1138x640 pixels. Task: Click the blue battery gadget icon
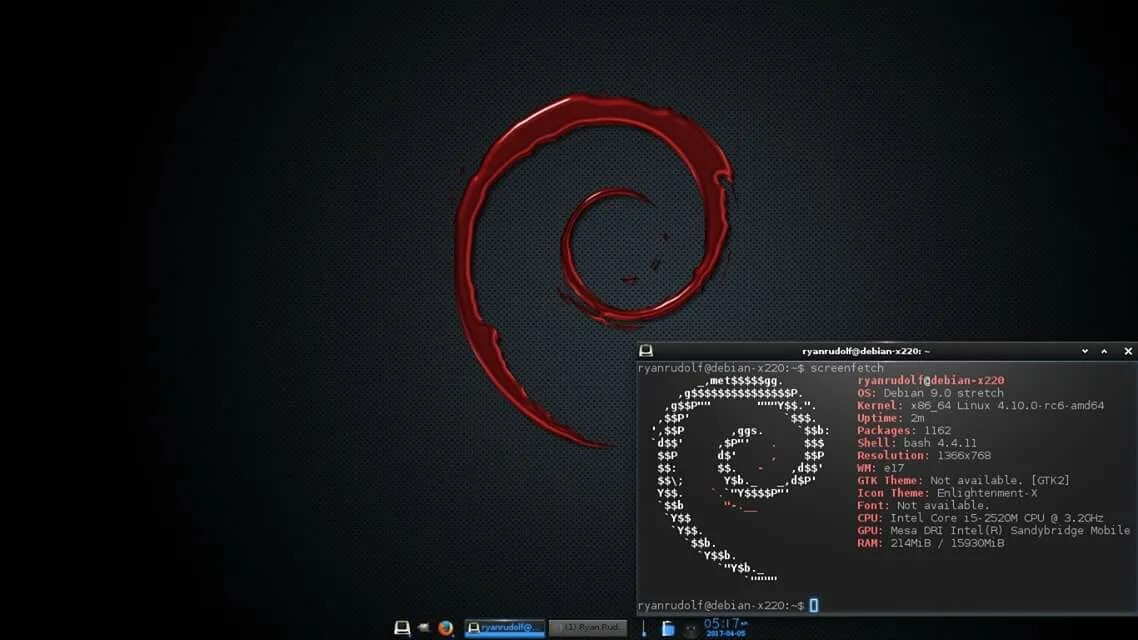(x=668, y=628)
